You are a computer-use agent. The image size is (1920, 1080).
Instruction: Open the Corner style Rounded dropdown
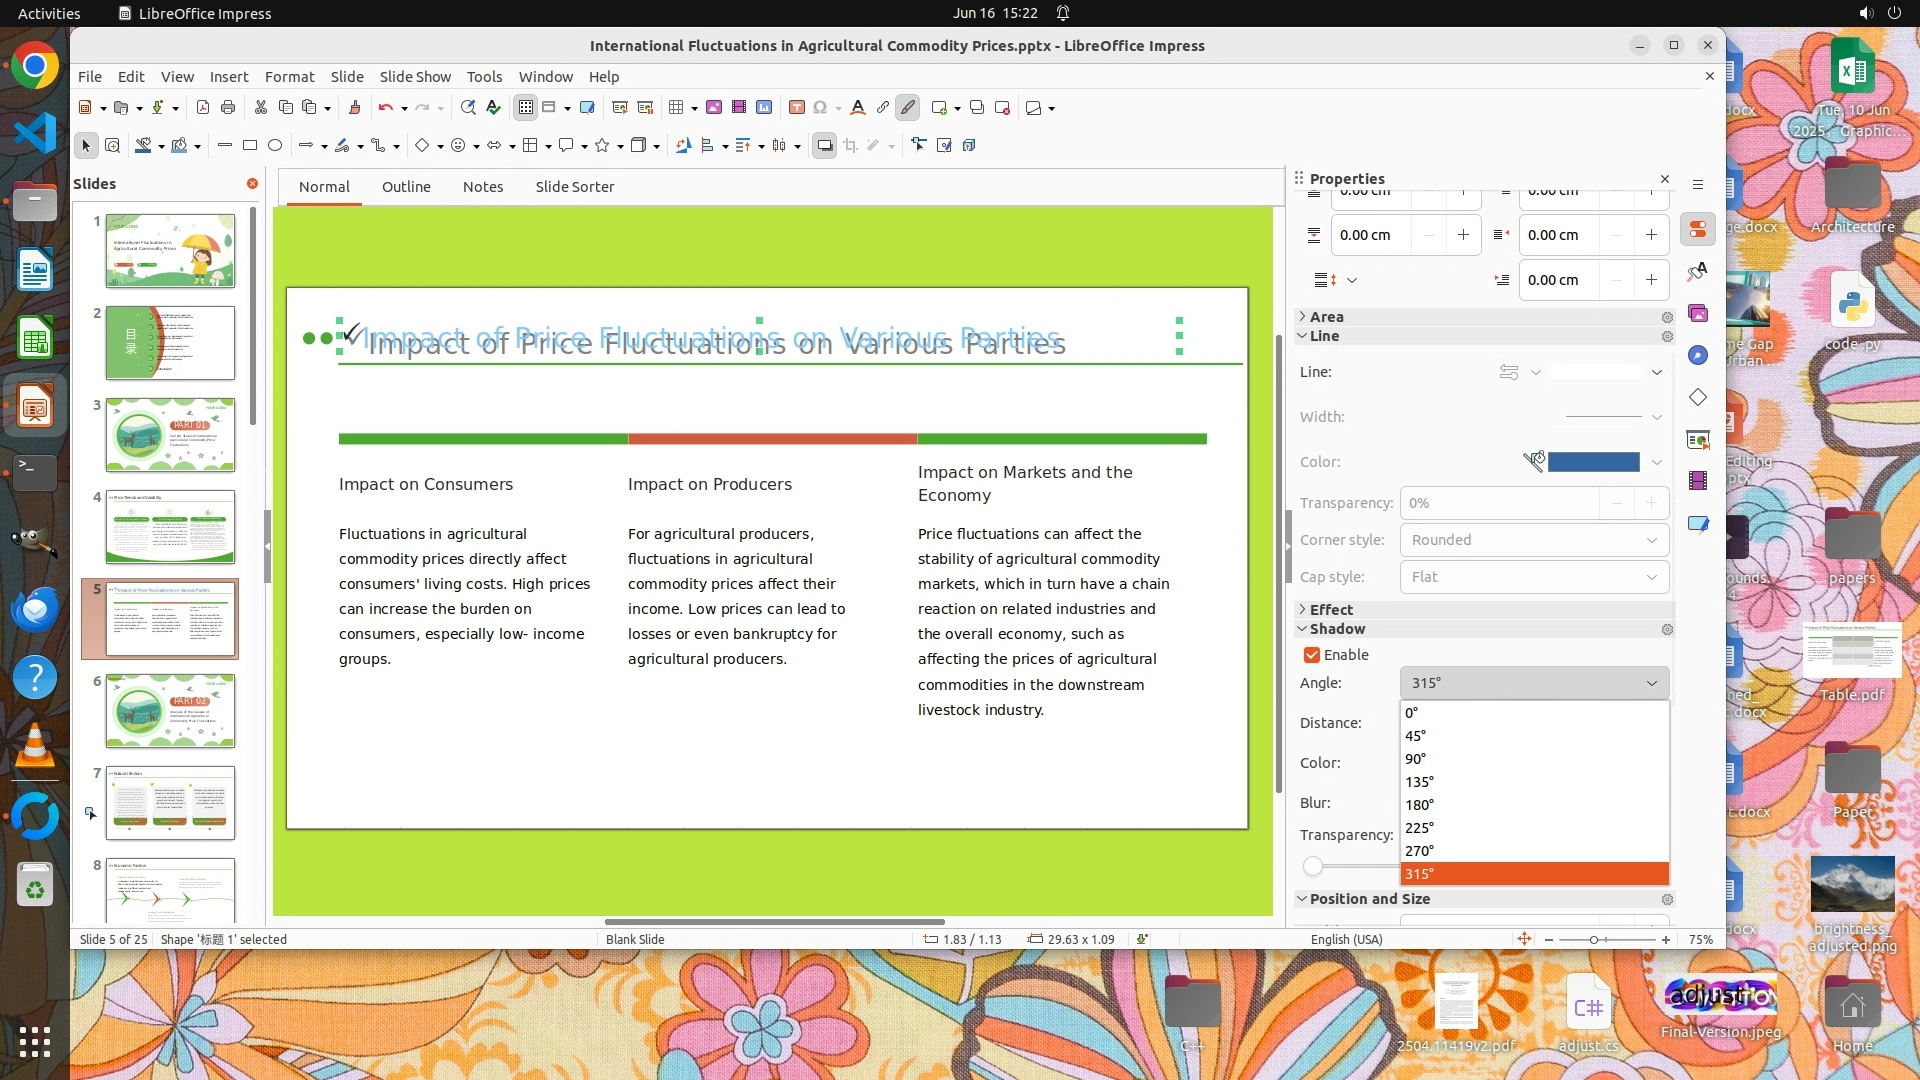(x=1534, y=540)
